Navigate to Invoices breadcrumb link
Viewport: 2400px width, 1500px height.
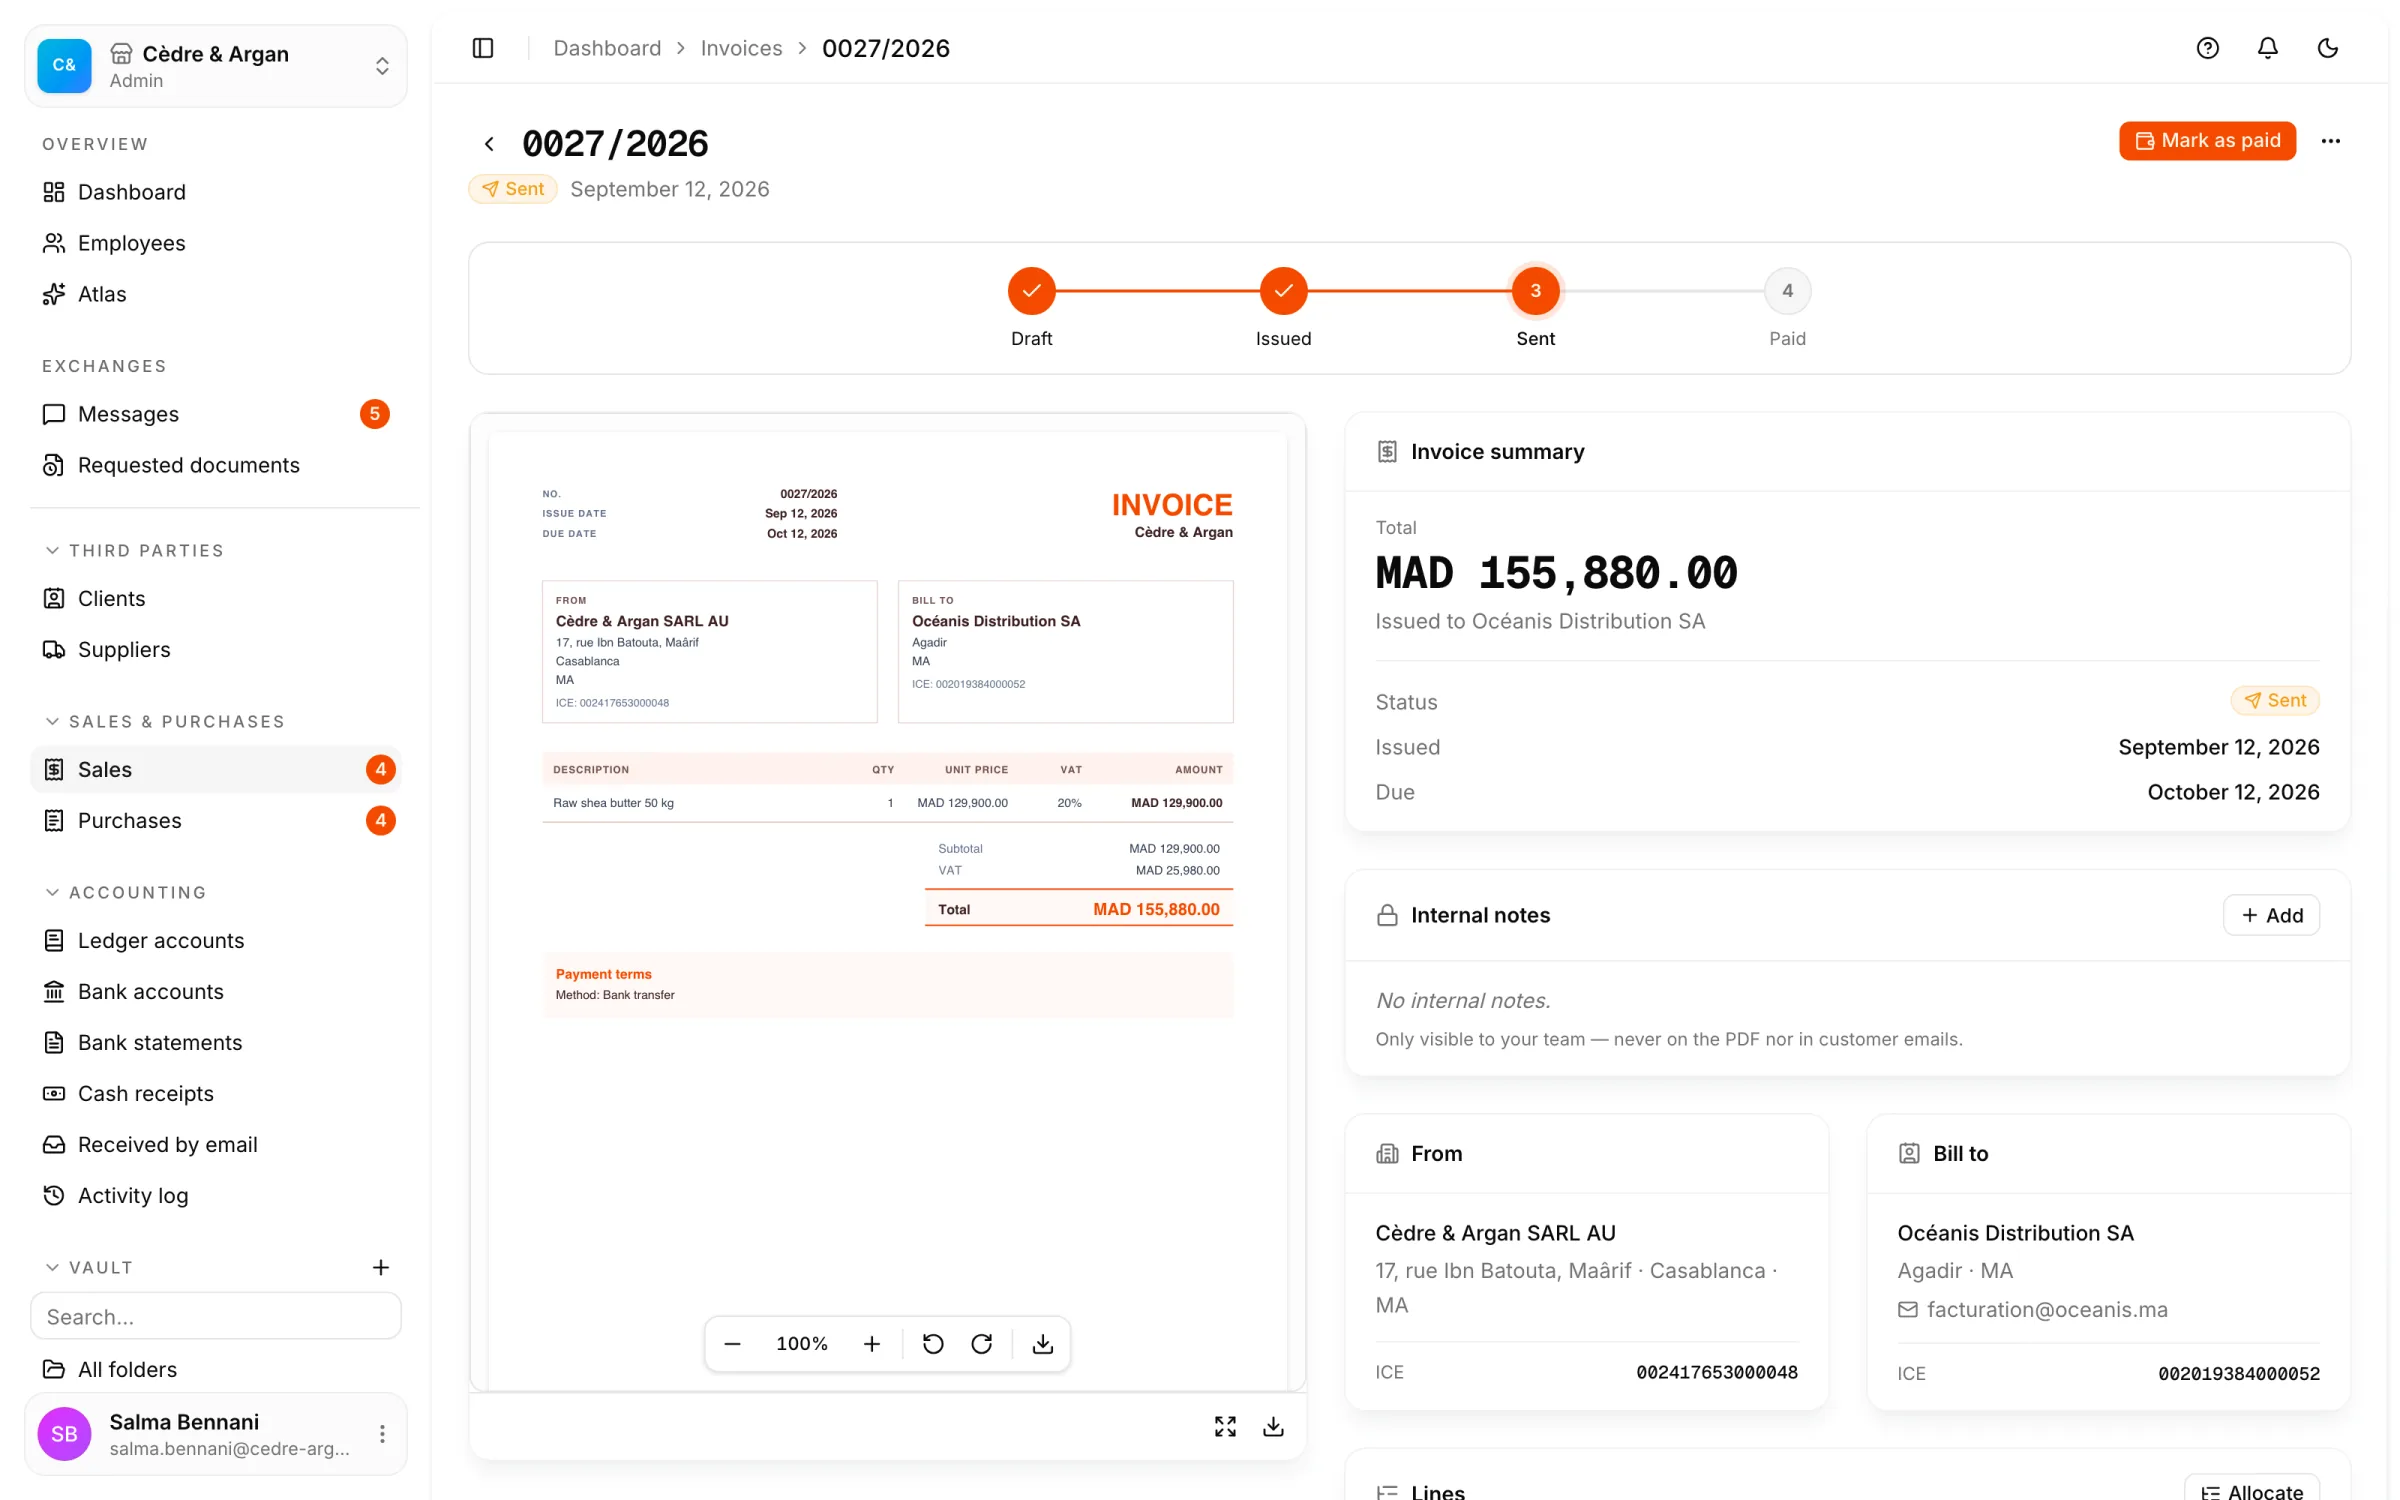(741, 48)
